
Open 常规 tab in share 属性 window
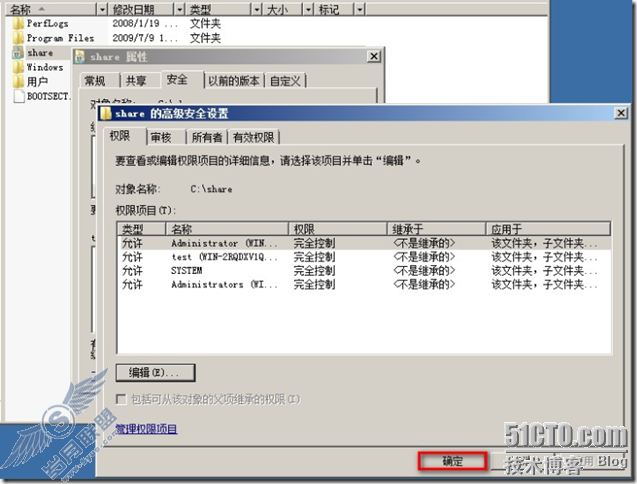100,81
